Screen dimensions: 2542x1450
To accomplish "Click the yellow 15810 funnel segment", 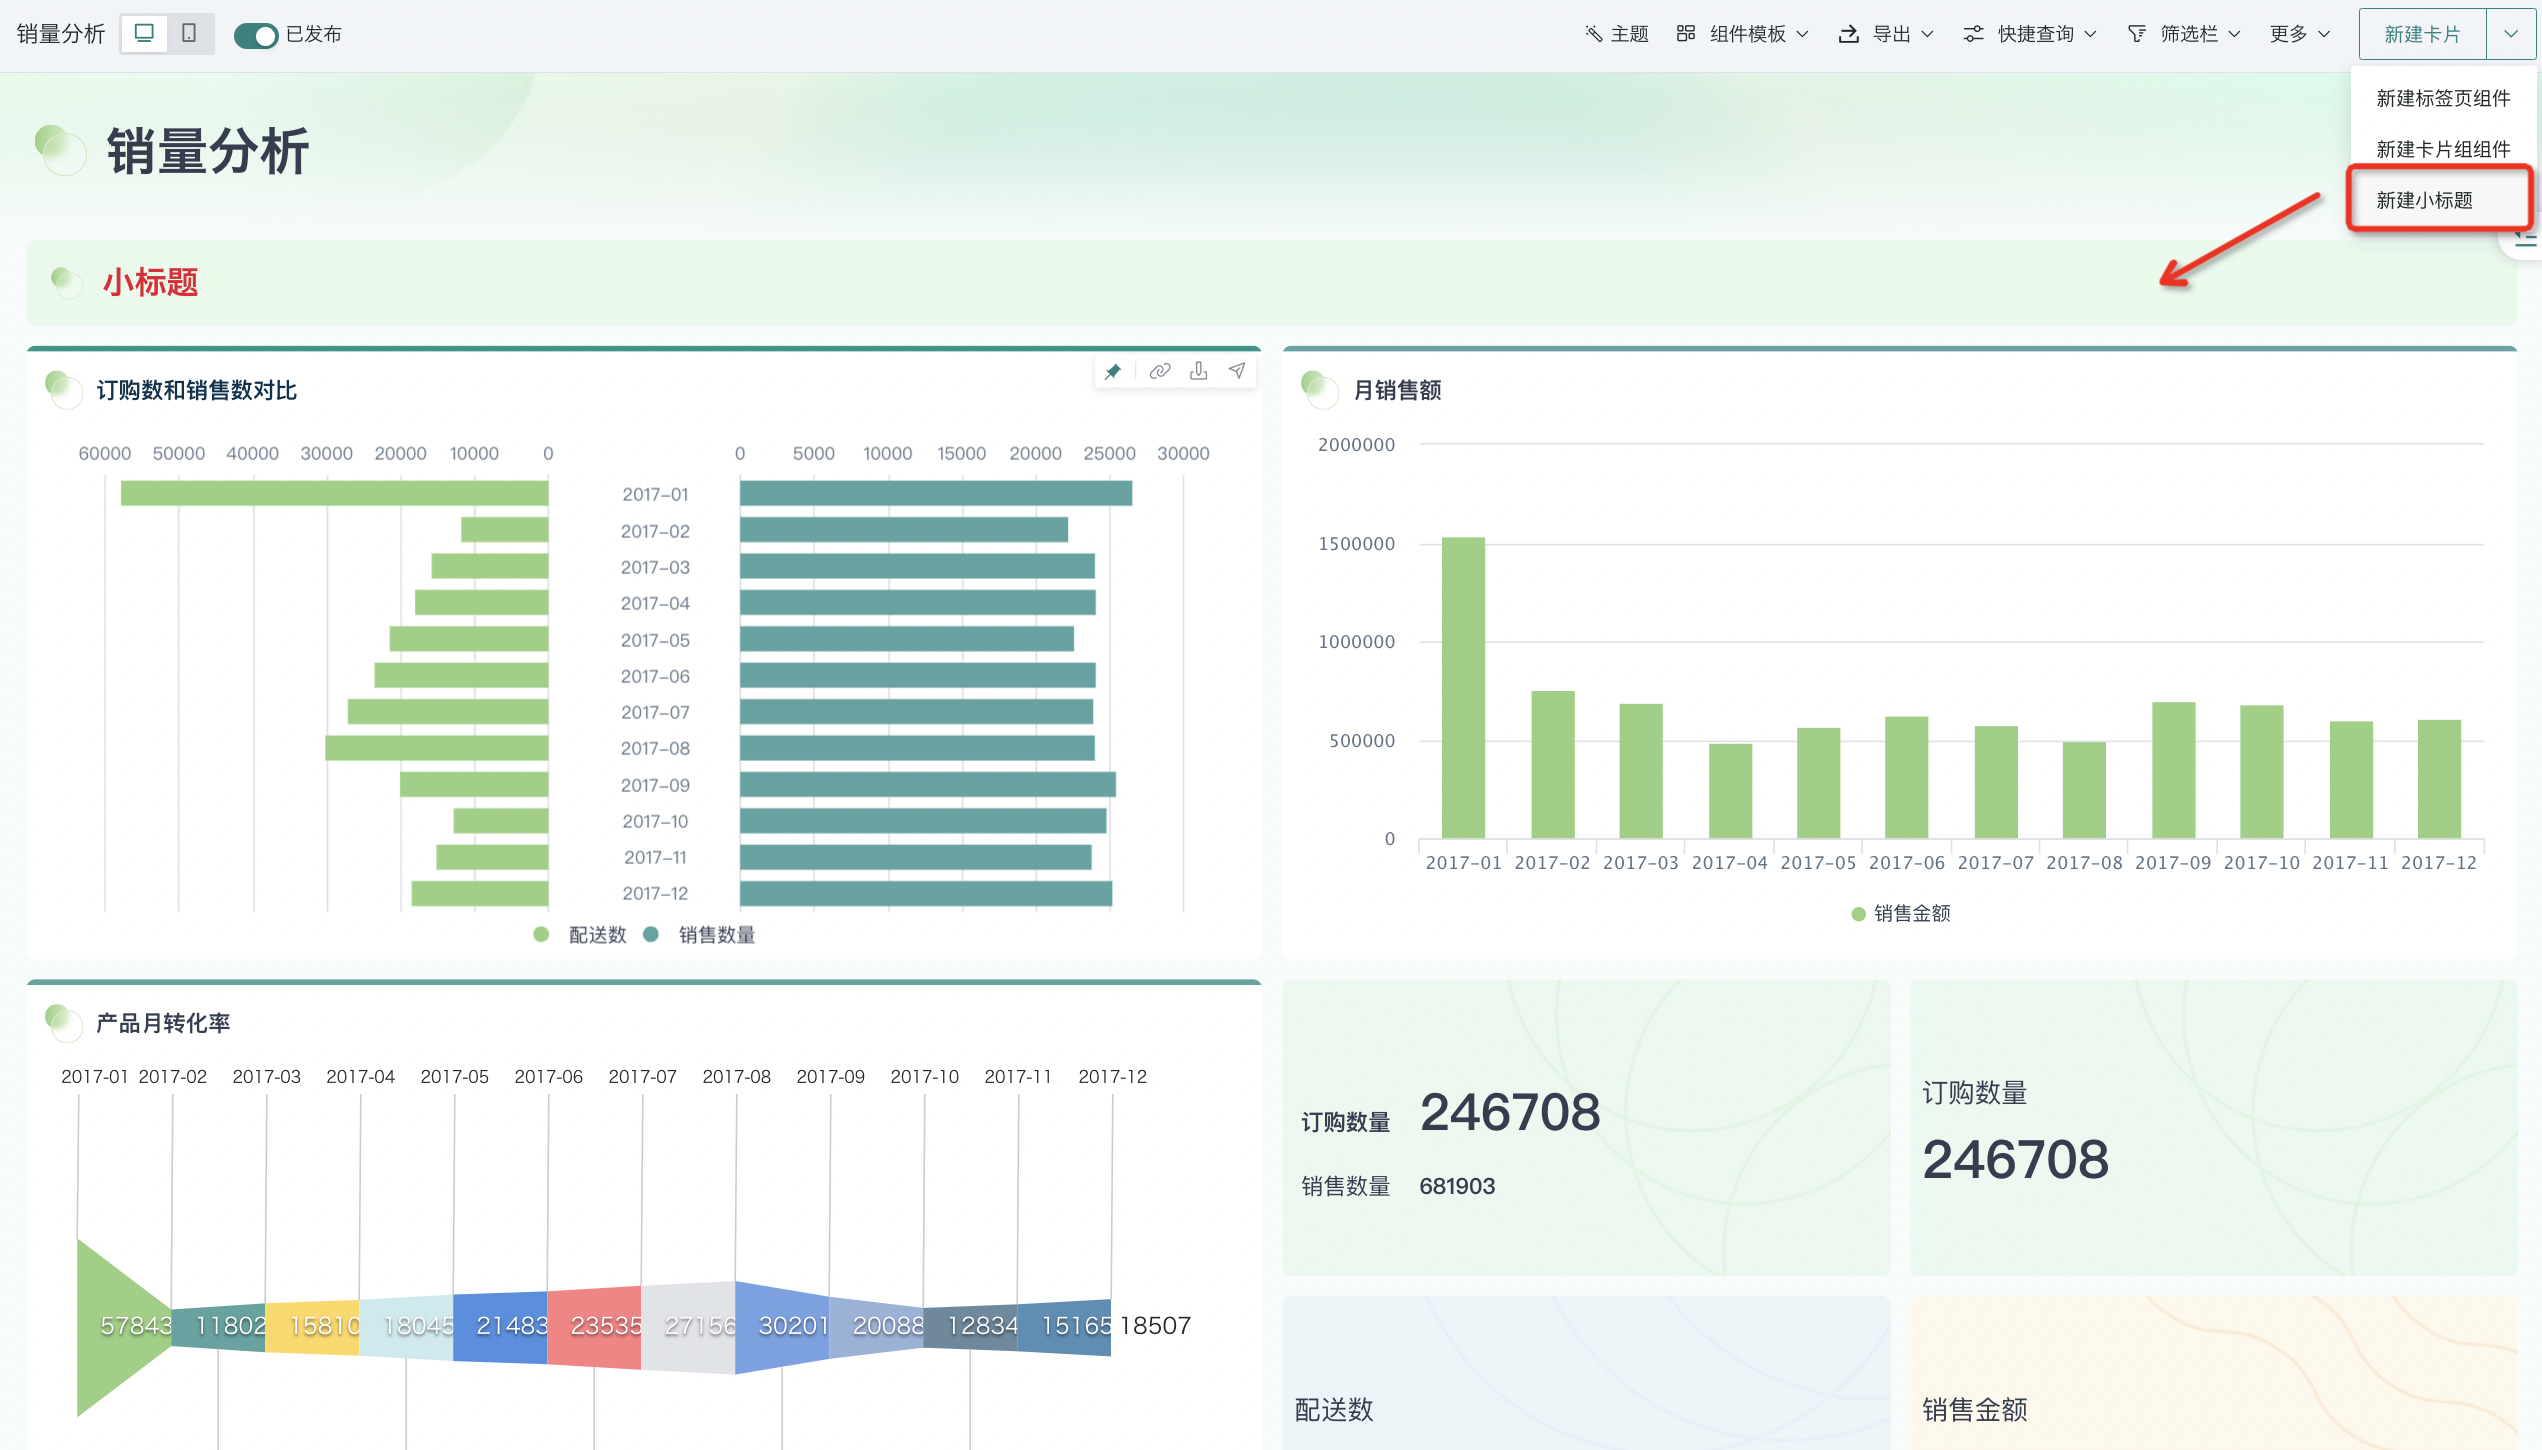I will pos(312,1326).
